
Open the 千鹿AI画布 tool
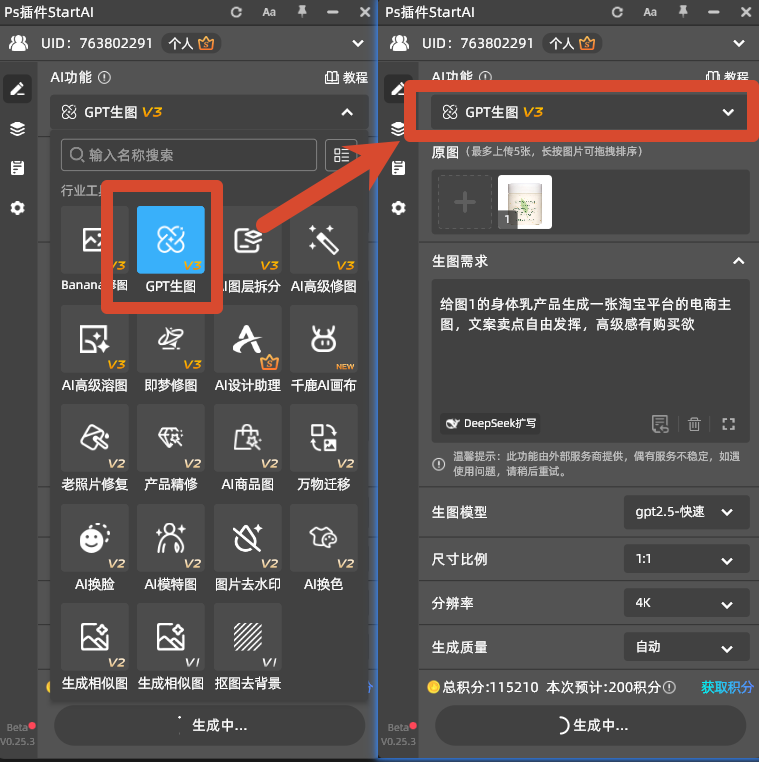(x=324, y=339)
